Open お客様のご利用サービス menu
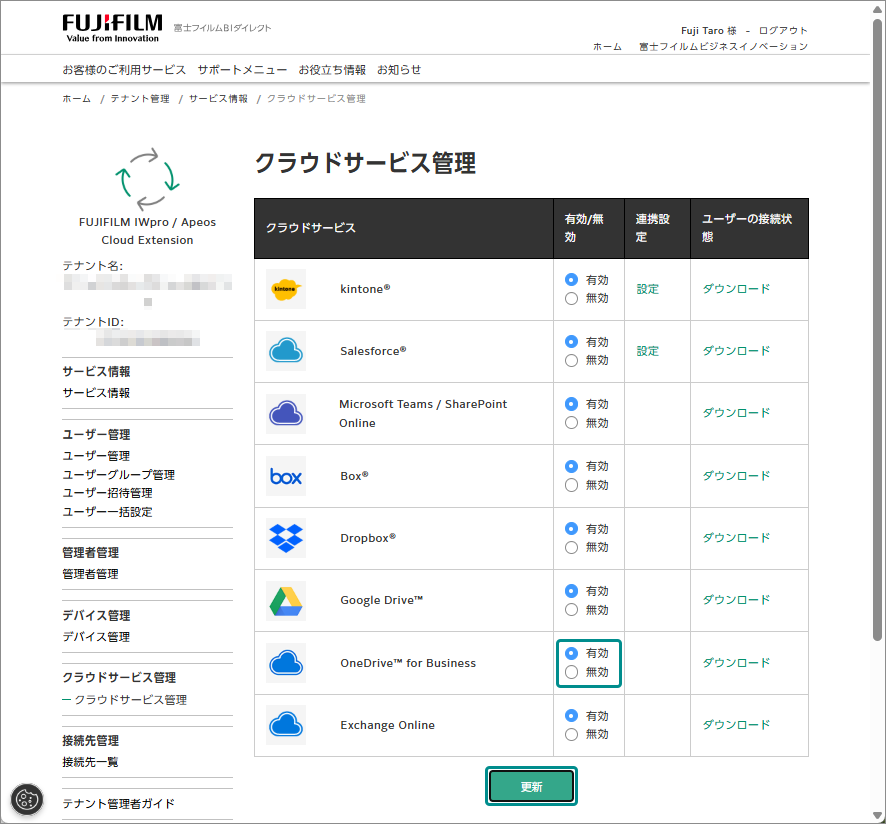 (124, 70)
